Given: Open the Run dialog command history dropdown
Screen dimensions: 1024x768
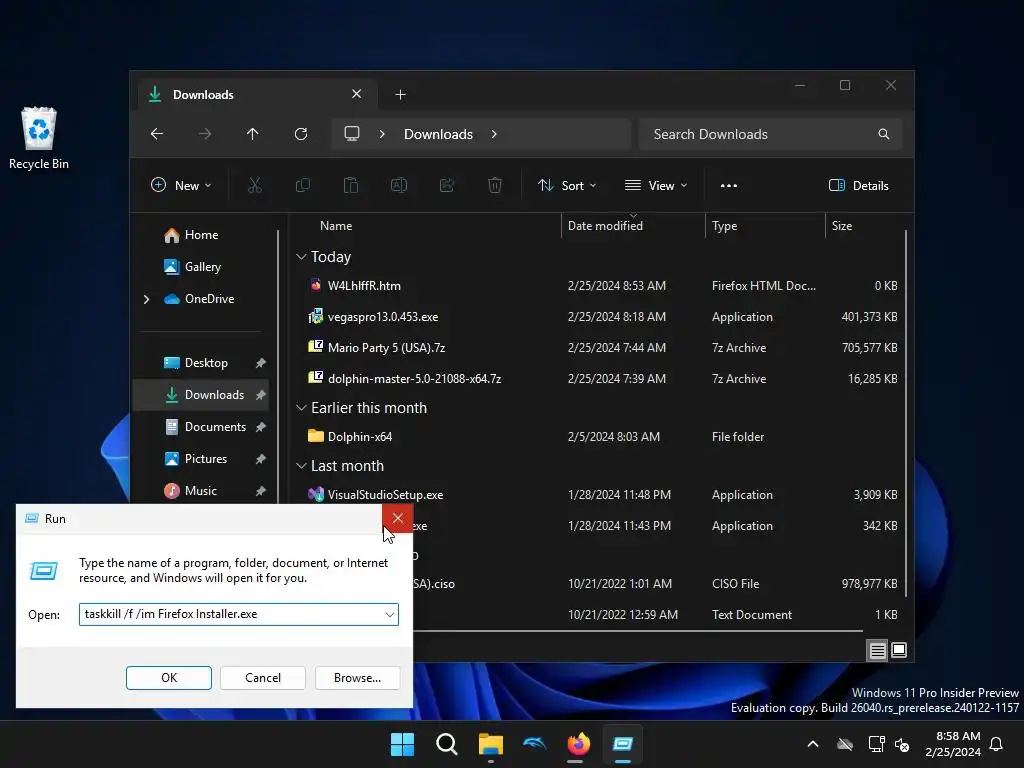Looking at the screenshot, I should click(389, 615).
